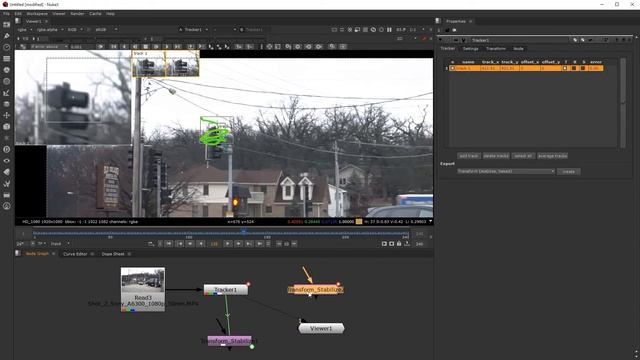Image resolution: width=640 pixels, height=360 pixels.
Task: Open the 'if error above' dropdown
Action: (49, 47)
